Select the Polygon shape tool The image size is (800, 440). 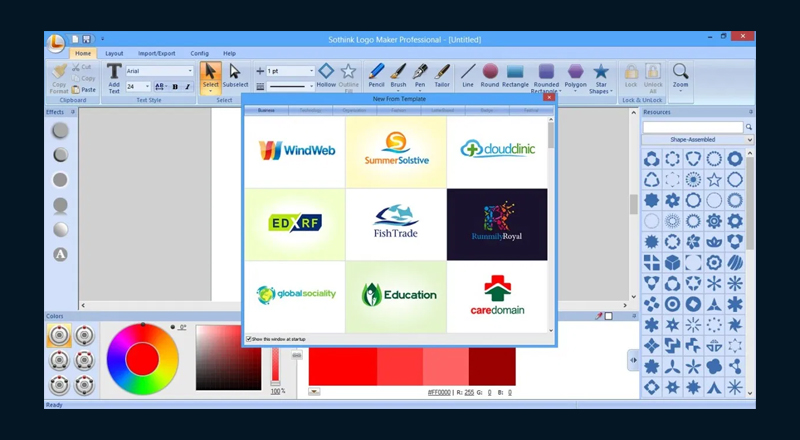pos(575,75)
